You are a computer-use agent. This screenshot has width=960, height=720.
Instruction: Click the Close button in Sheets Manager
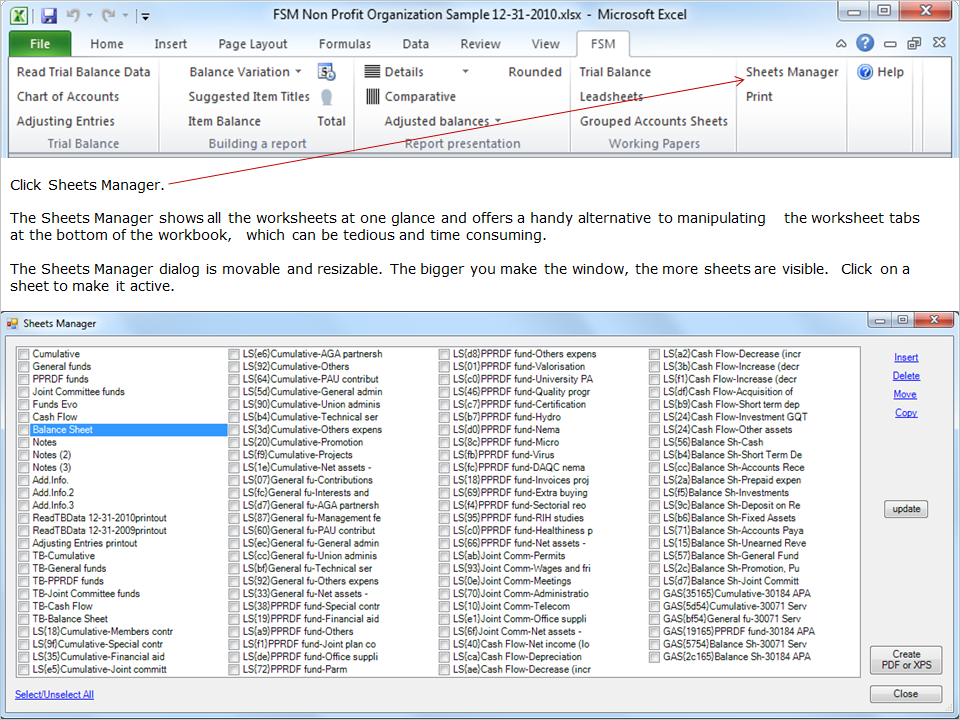(906, 694)
